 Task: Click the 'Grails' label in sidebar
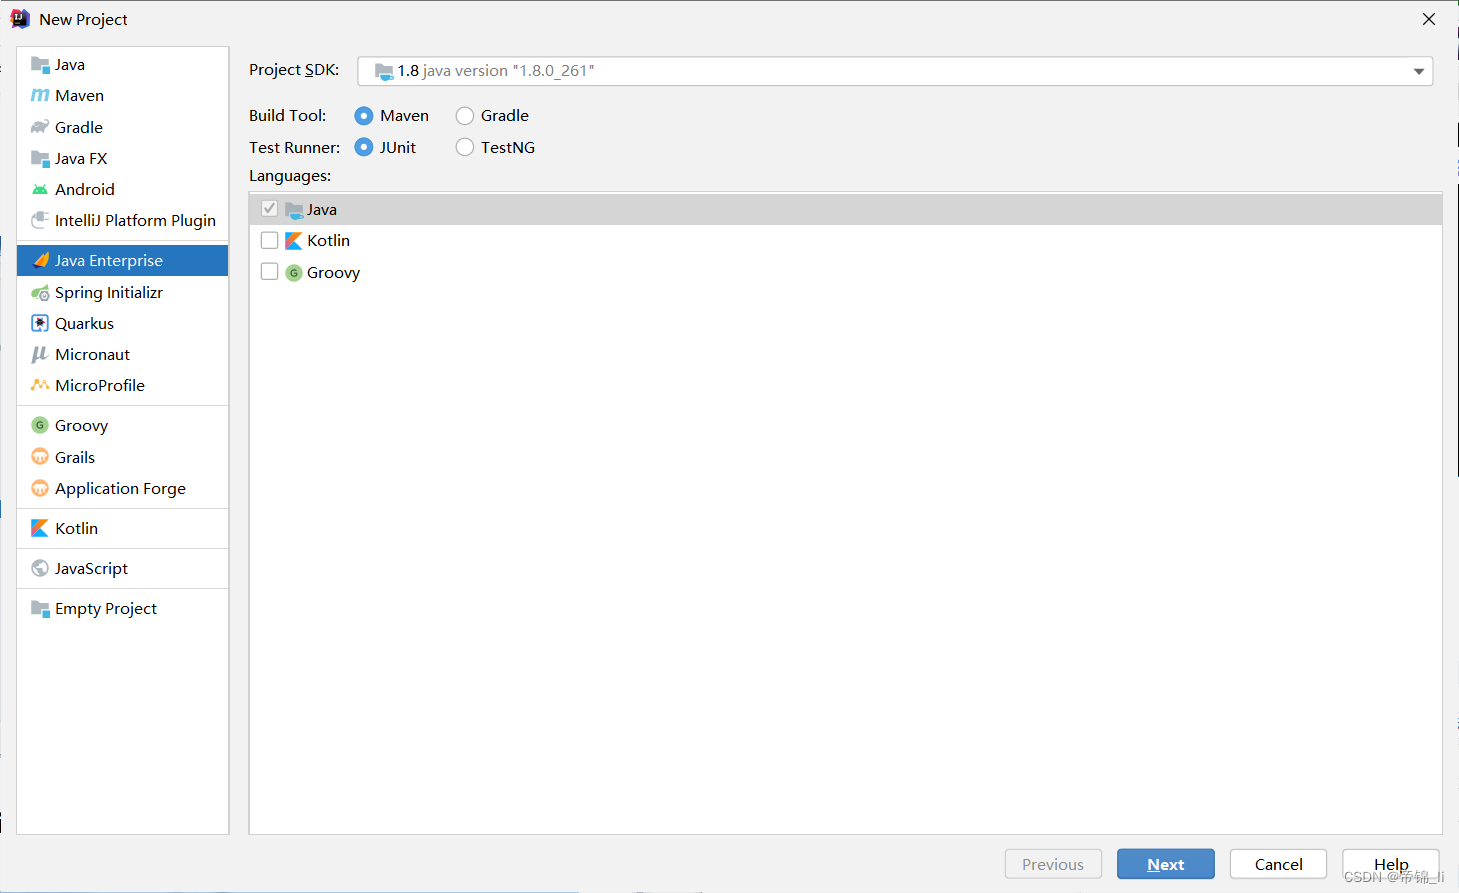[x=75, y=458]
